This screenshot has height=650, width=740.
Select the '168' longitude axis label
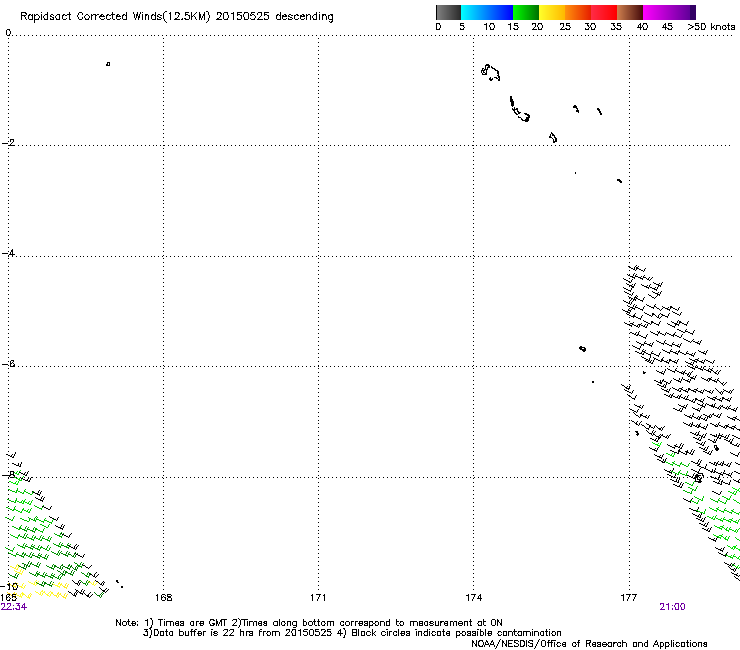tap(163, 598)
